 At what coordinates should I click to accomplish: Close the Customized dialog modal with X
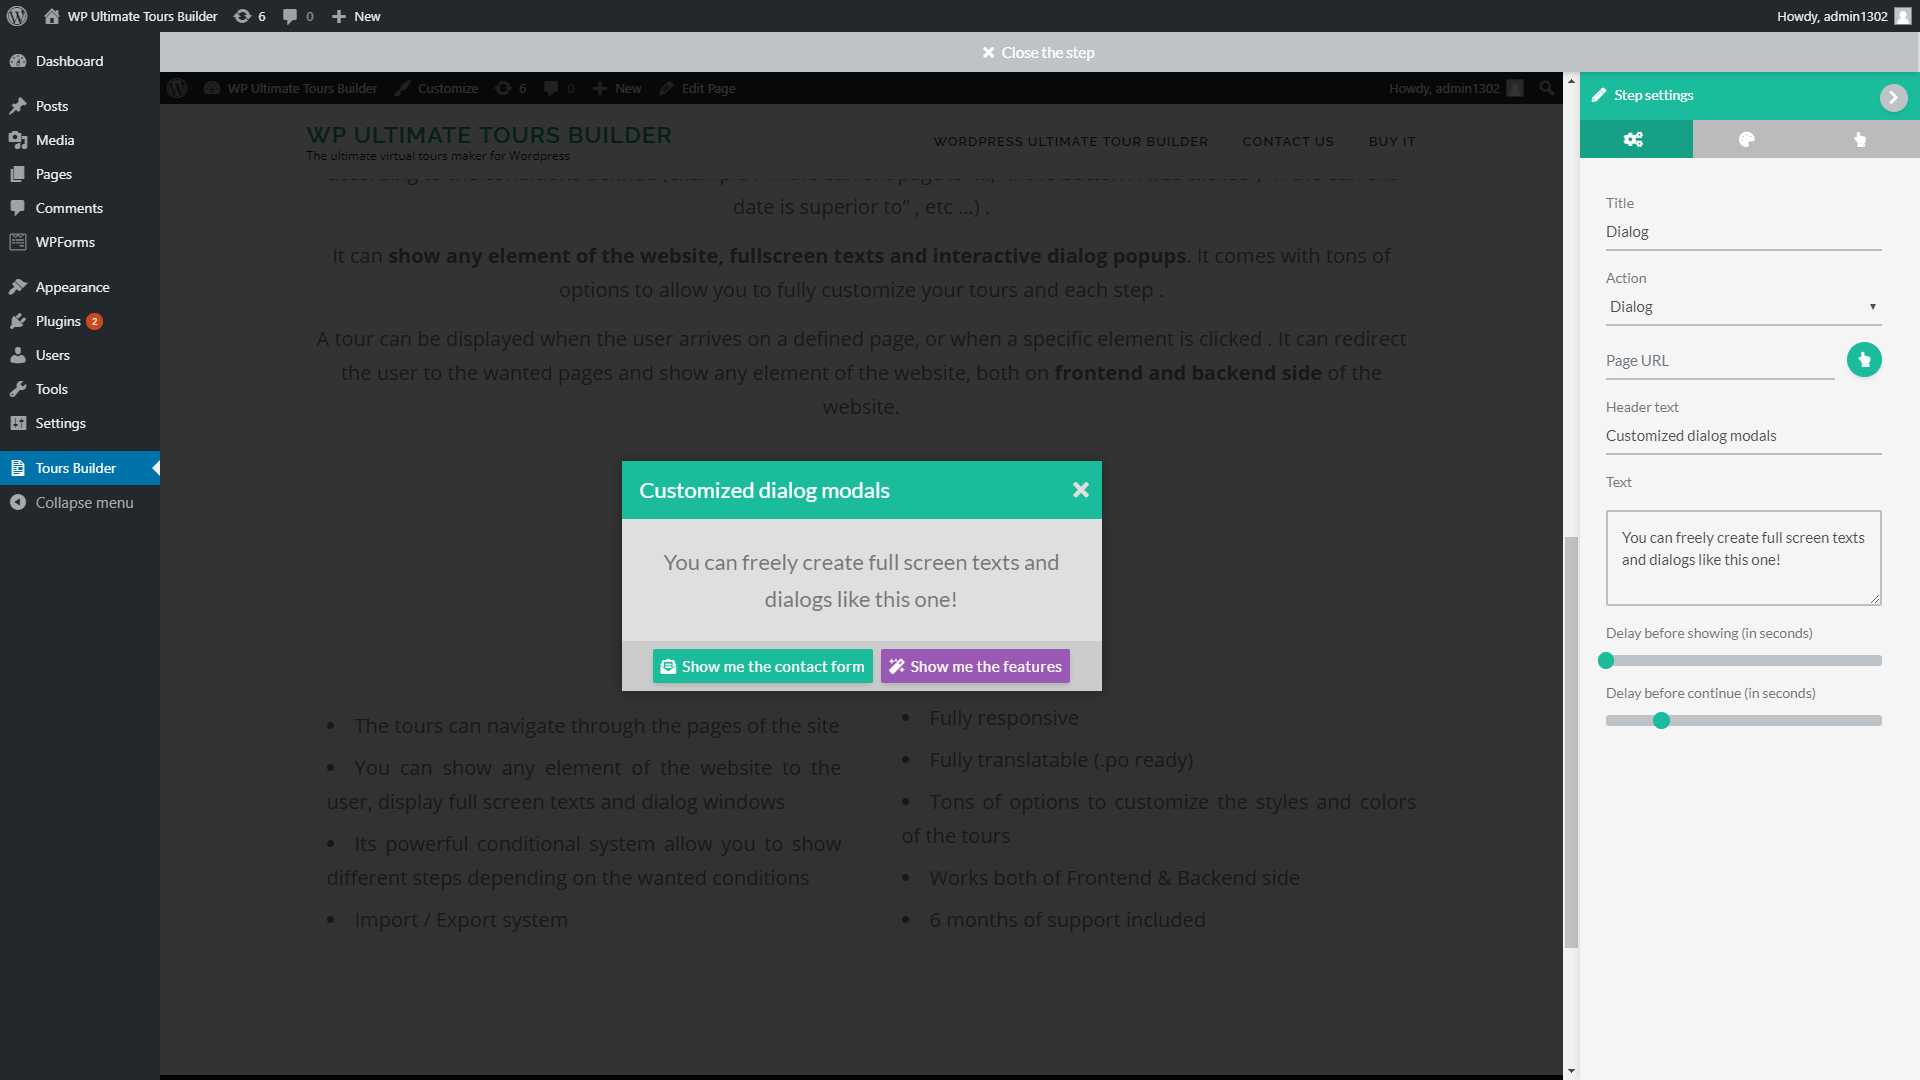[1080, 490]
